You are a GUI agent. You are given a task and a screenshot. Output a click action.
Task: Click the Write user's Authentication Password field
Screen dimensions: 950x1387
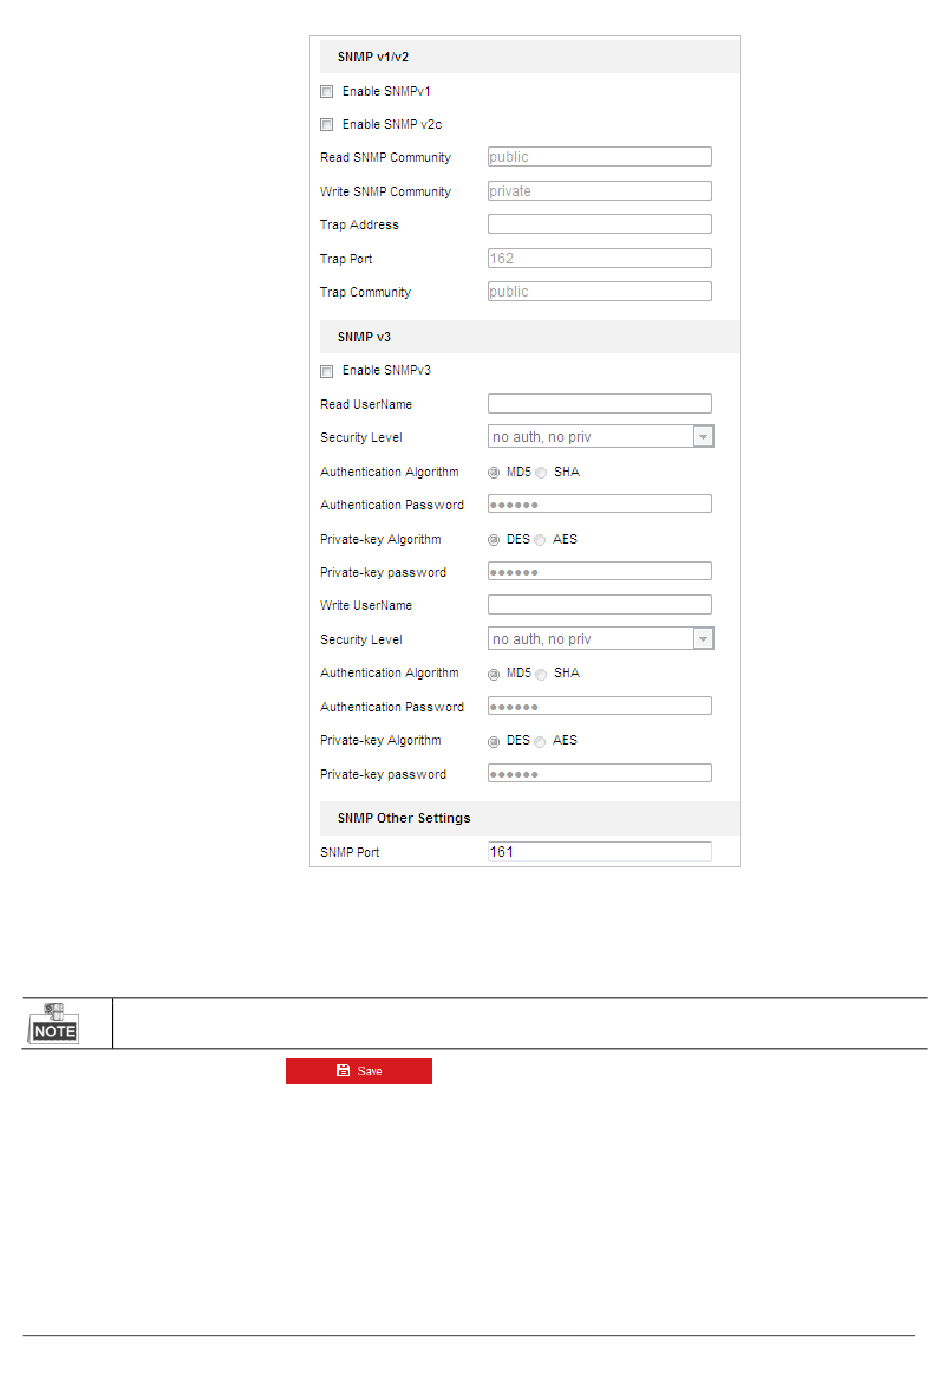pyautogui.click(x=600, y=706)
